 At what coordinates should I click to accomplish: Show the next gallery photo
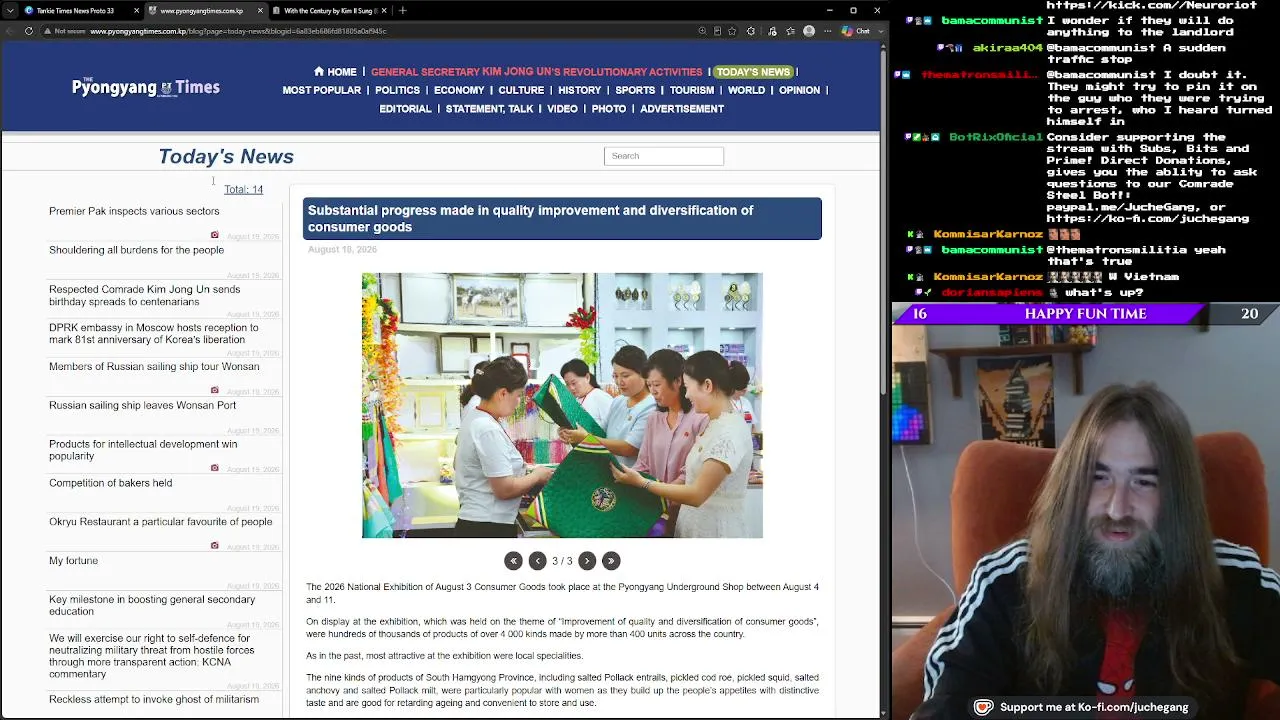click(x=587, y=561)
